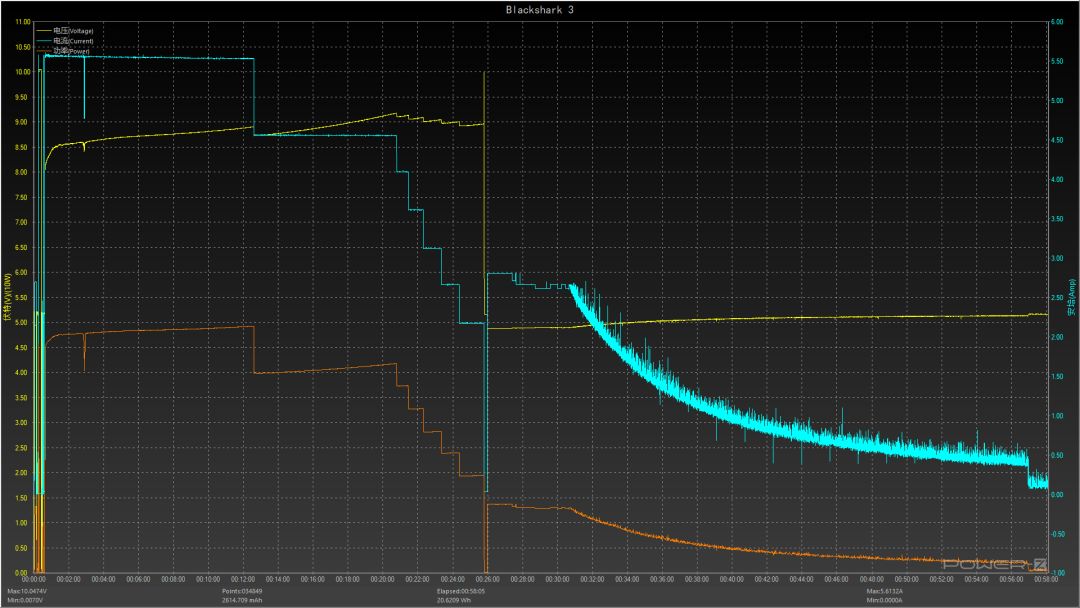Click the right axis title 安培(Amp)
1080x608 pixels.
coord(1072,297)
